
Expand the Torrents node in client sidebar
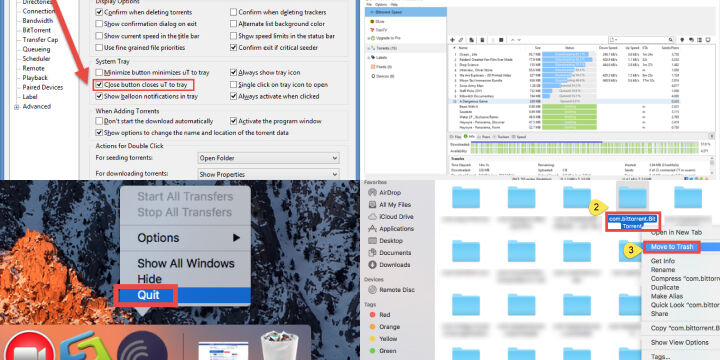coord(368,48)
